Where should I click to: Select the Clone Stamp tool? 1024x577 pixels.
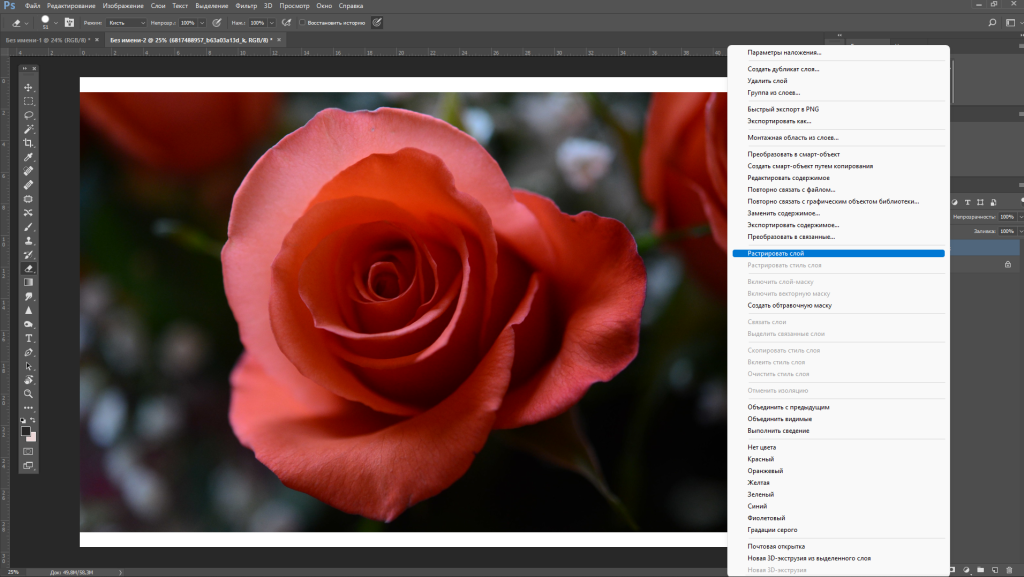click(x=29, y=240)
